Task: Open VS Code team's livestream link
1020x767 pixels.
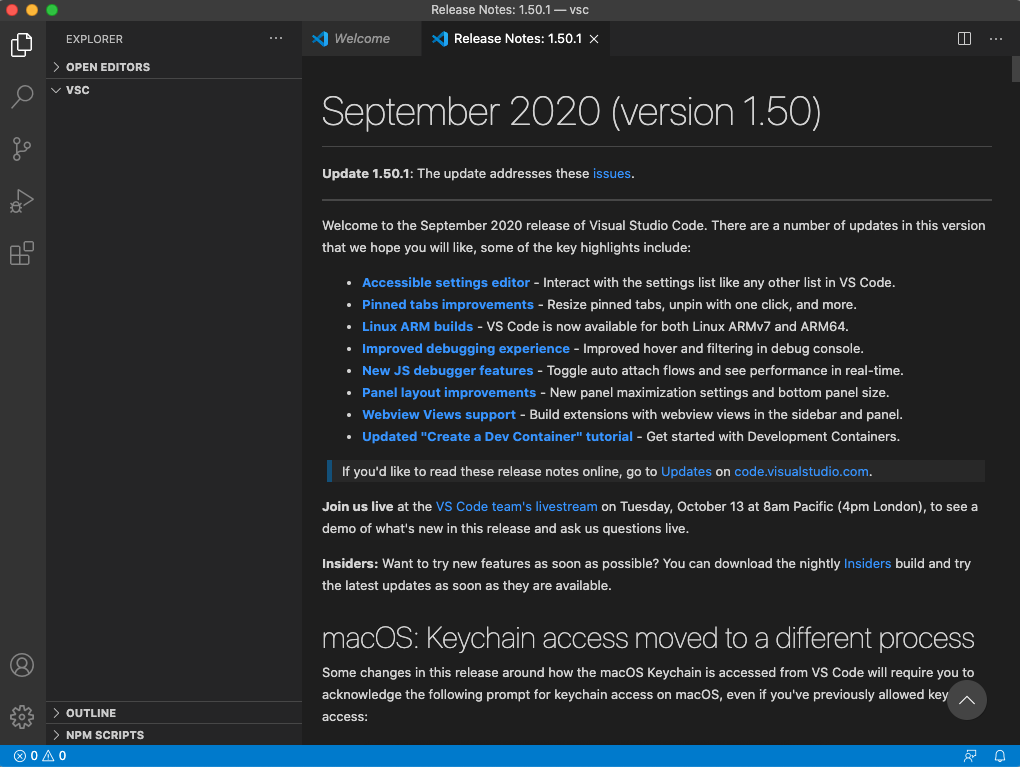Action: point(517,507)
